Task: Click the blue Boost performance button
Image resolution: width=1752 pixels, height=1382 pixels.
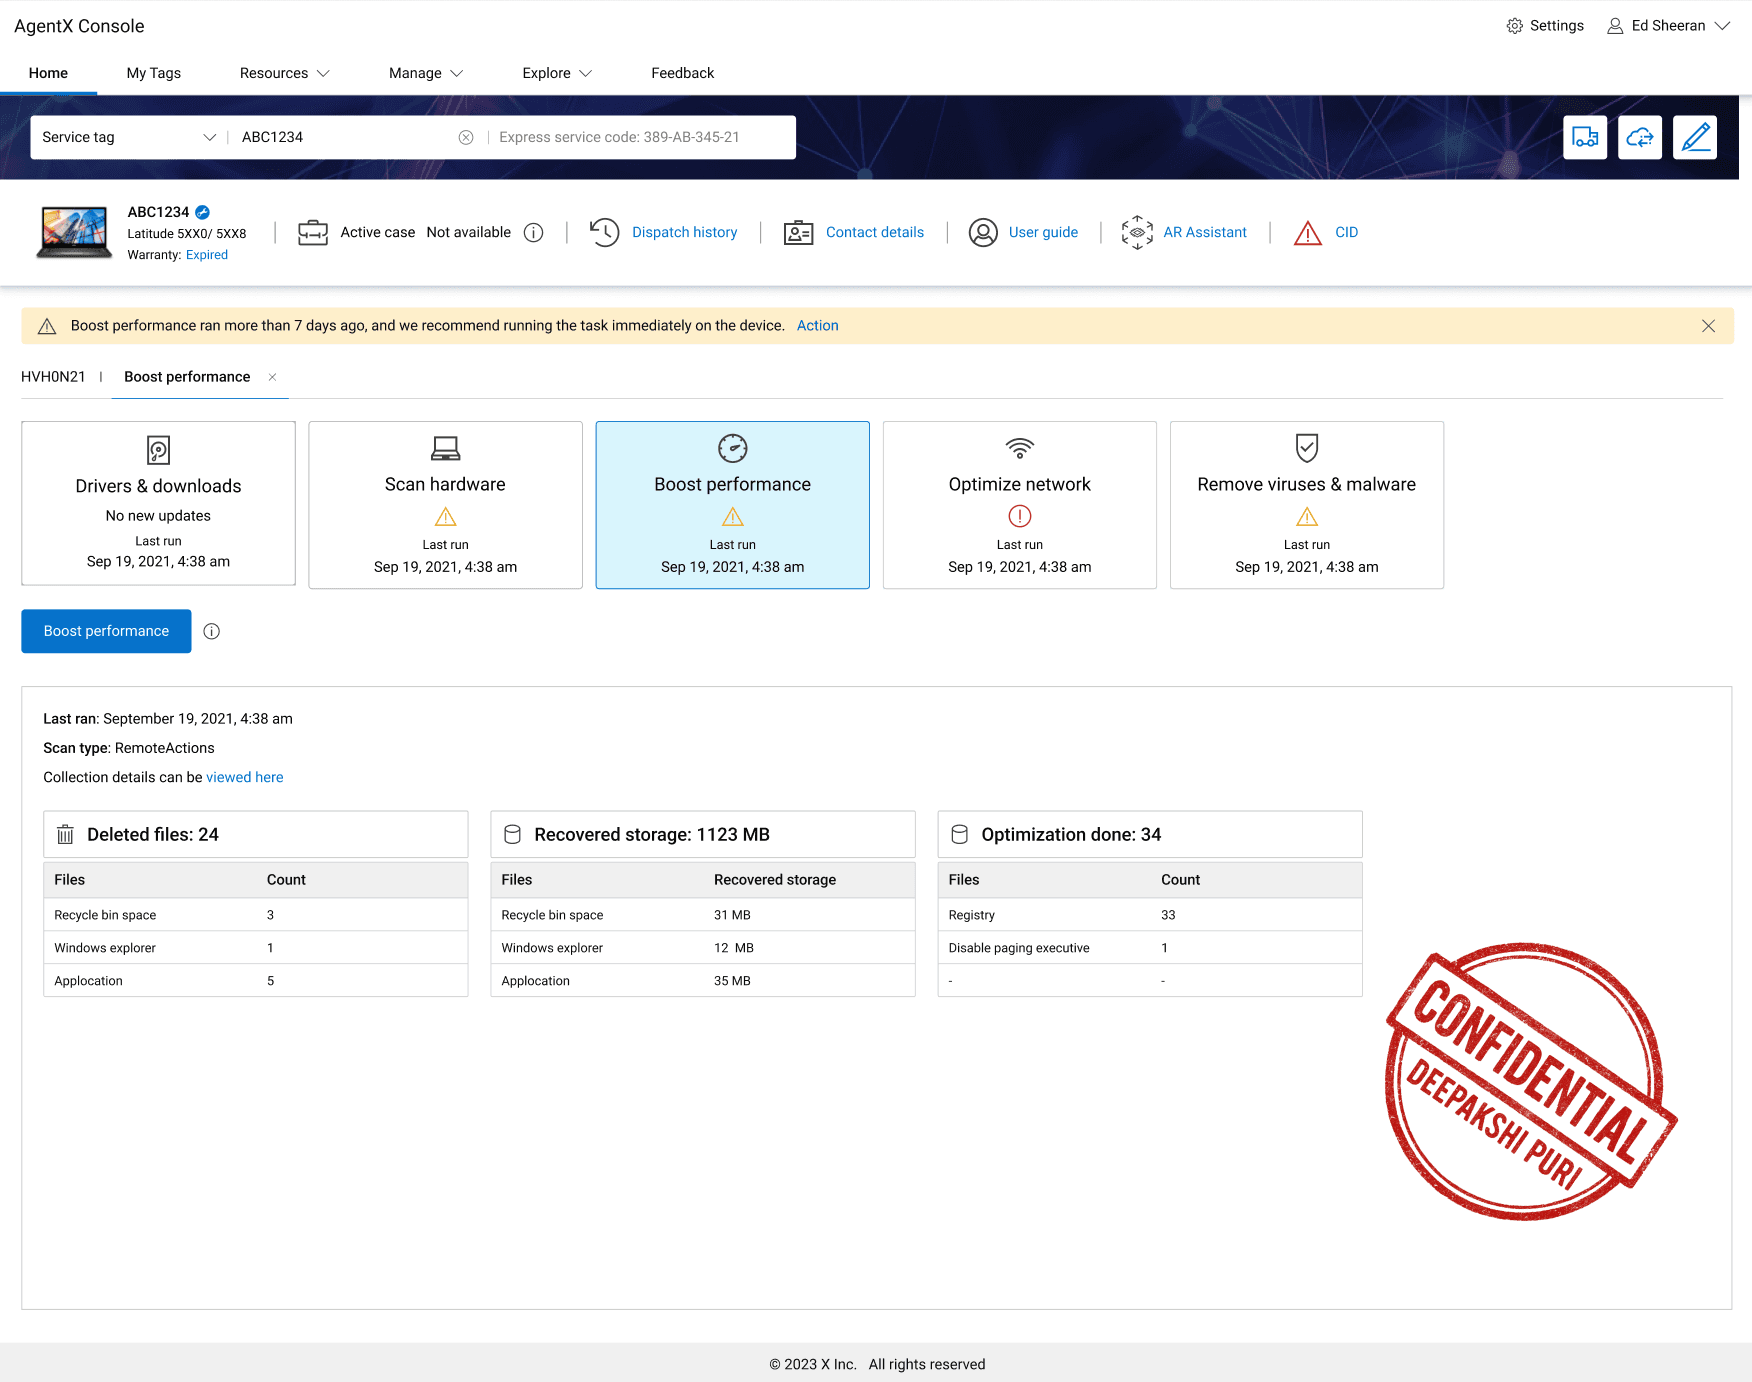Action: pyautogui.click(x=105, y=631)
